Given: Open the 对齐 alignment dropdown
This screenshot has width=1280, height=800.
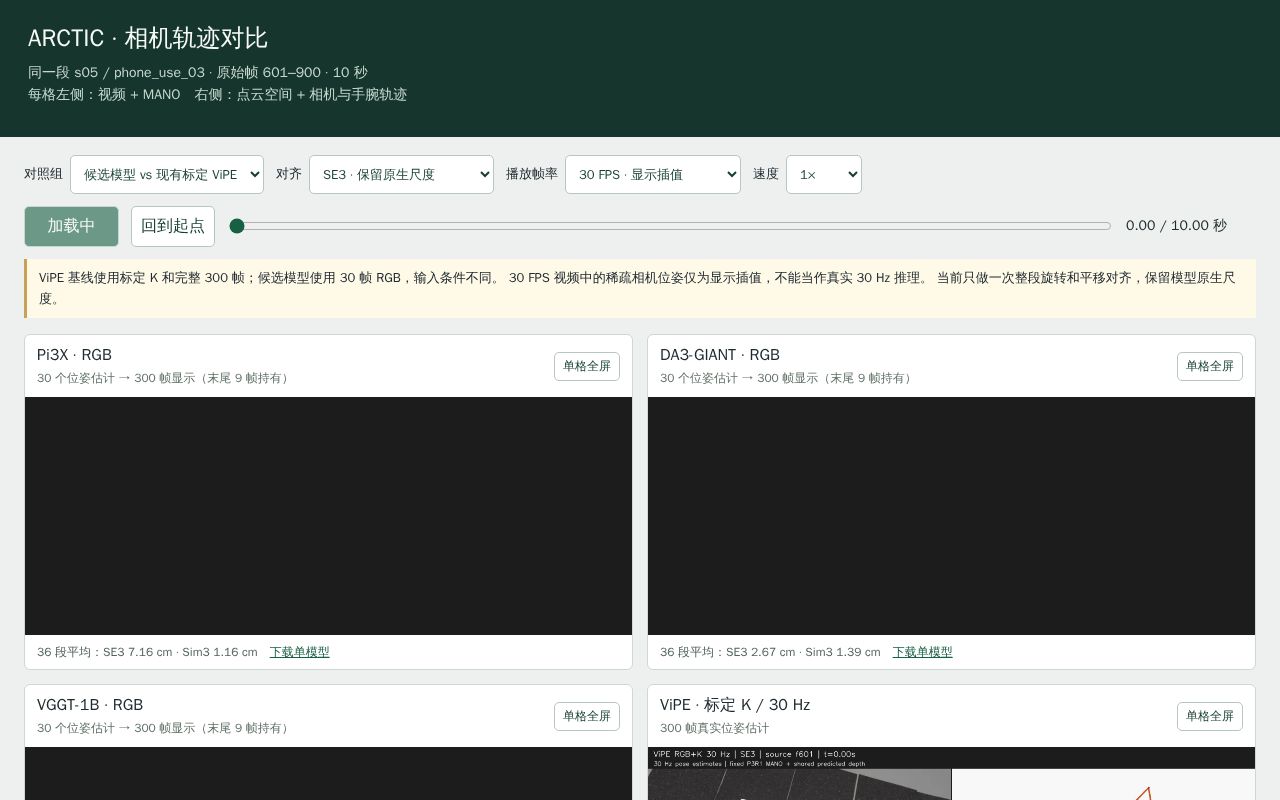Looking at the screenshot, I should click(401, 174).
